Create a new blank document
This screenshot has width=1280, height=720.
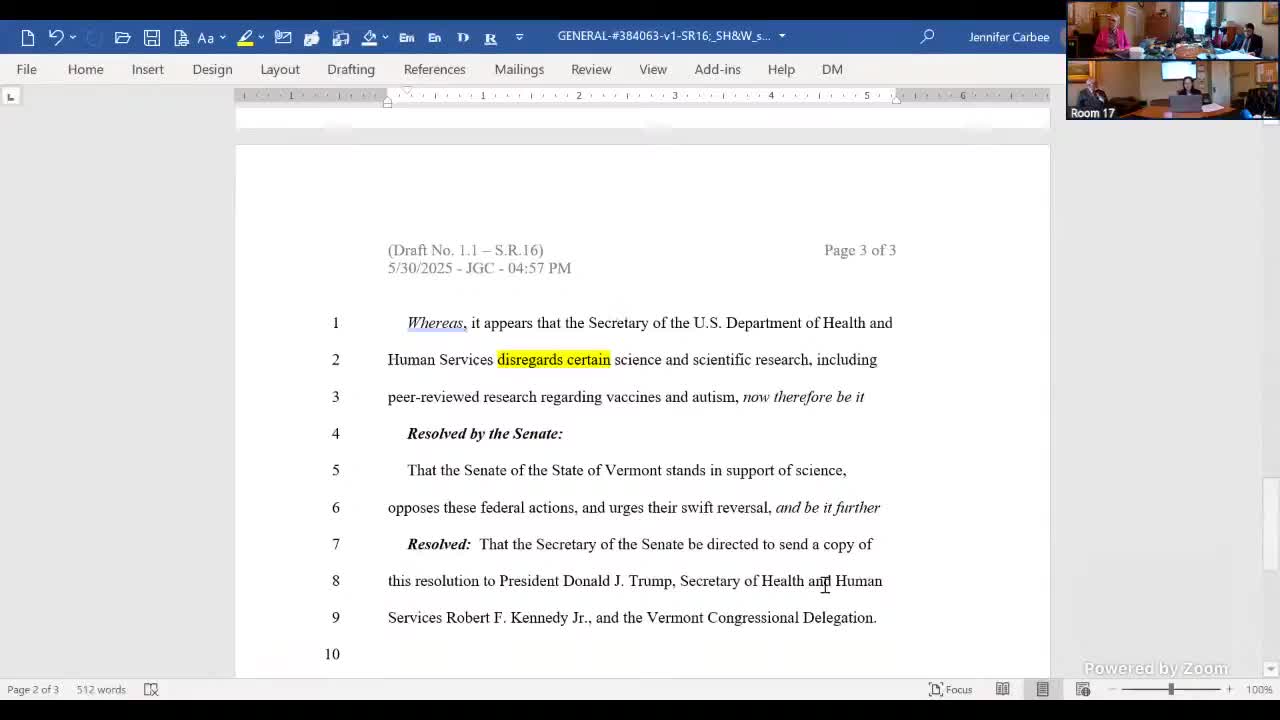(x=28, y=37)
